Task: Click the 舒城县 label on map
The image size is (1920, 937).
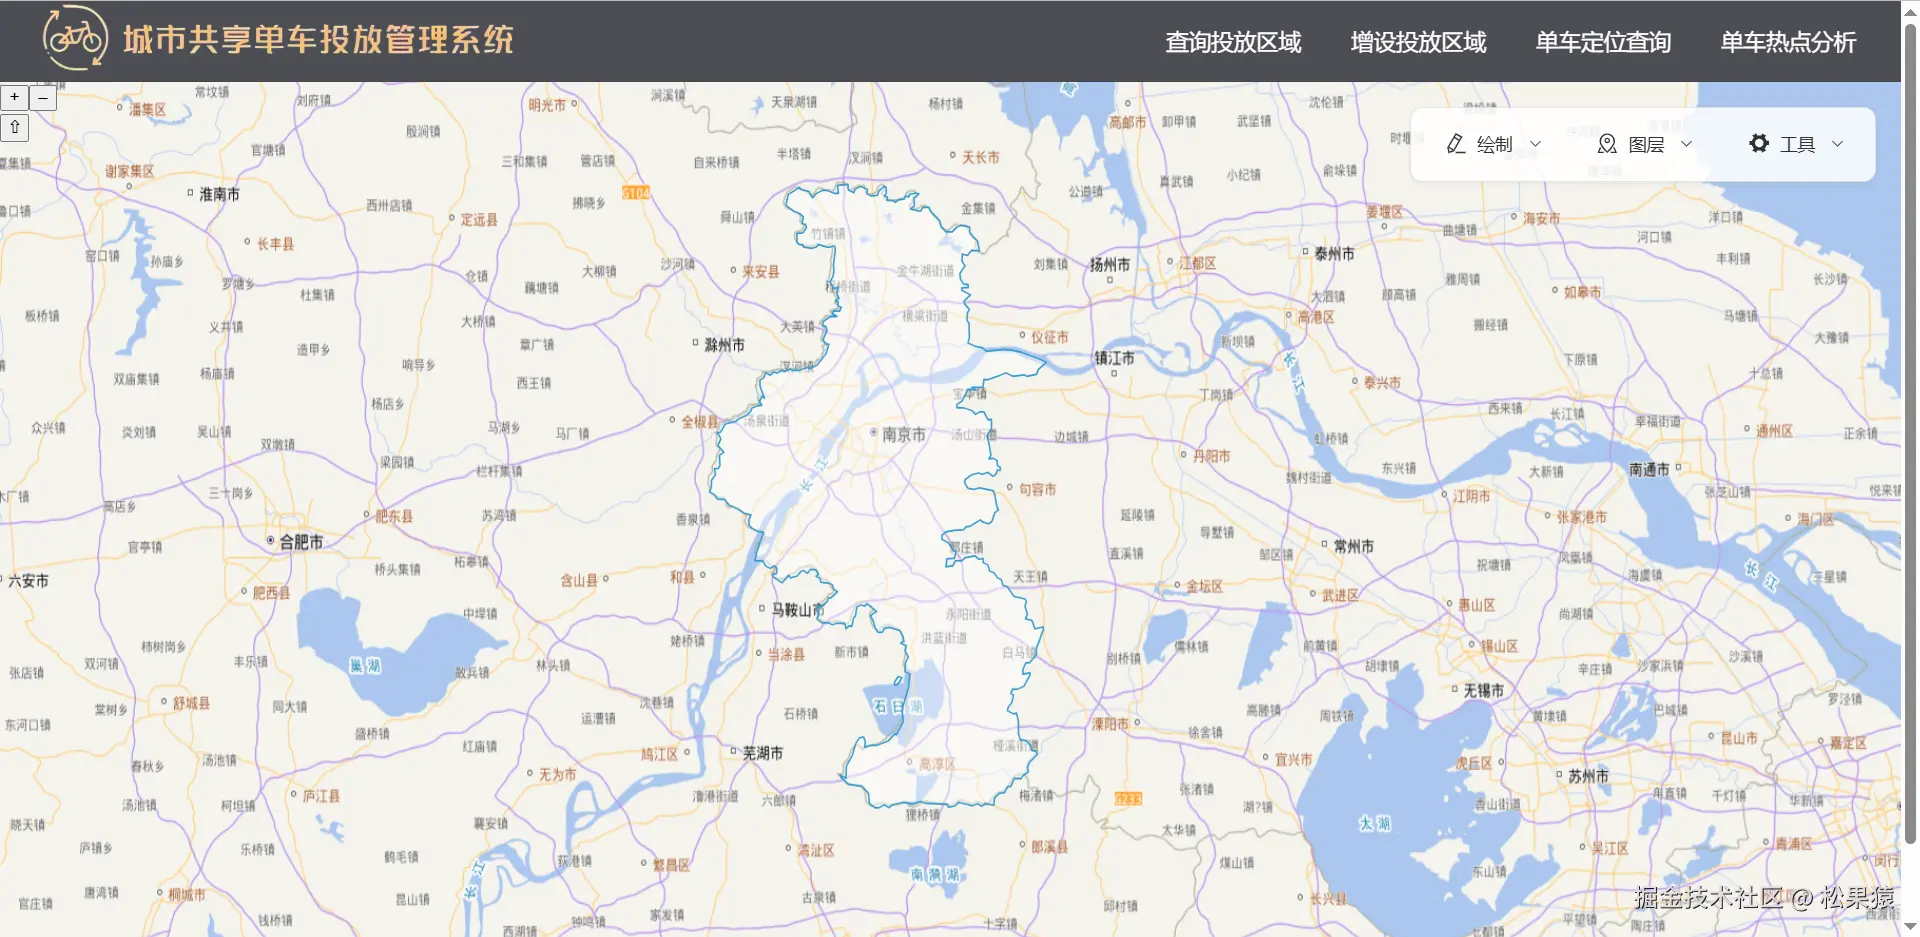Action: 191,703
